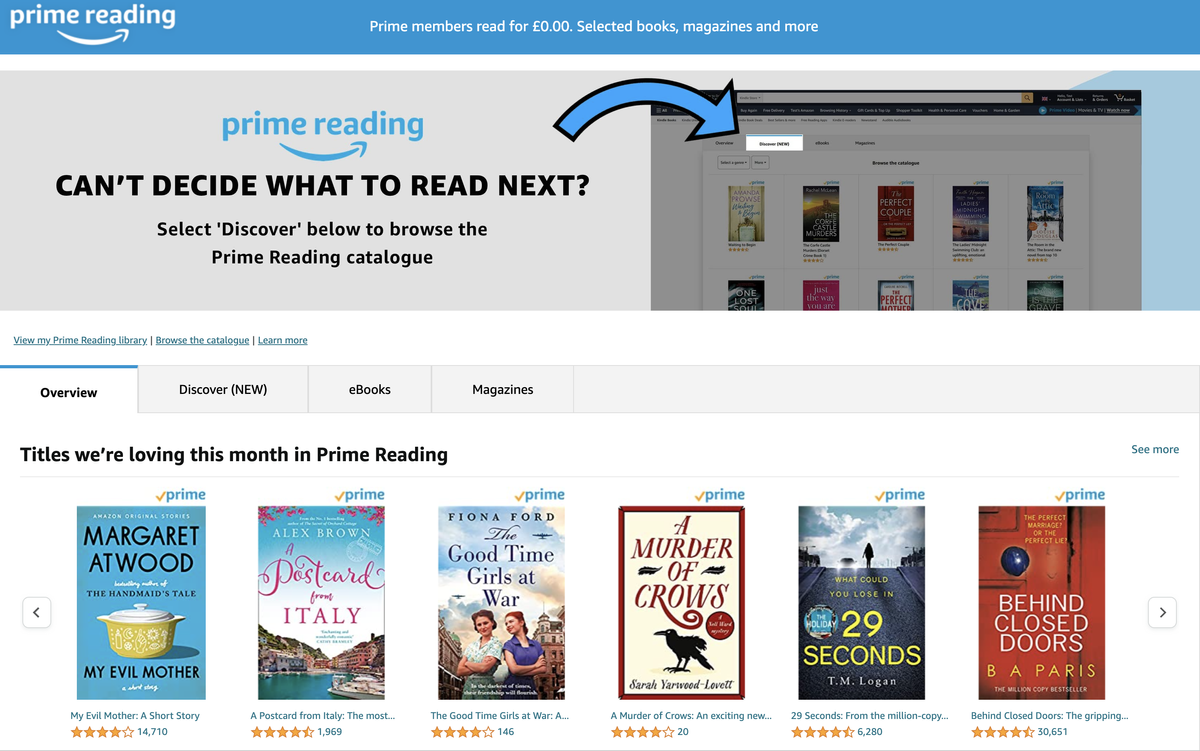Image resolution: width=1200 pixels, height=751 pixels.
Task: Click See more for loved titles
Action: pyautogui.click(x=1155, y=449)
